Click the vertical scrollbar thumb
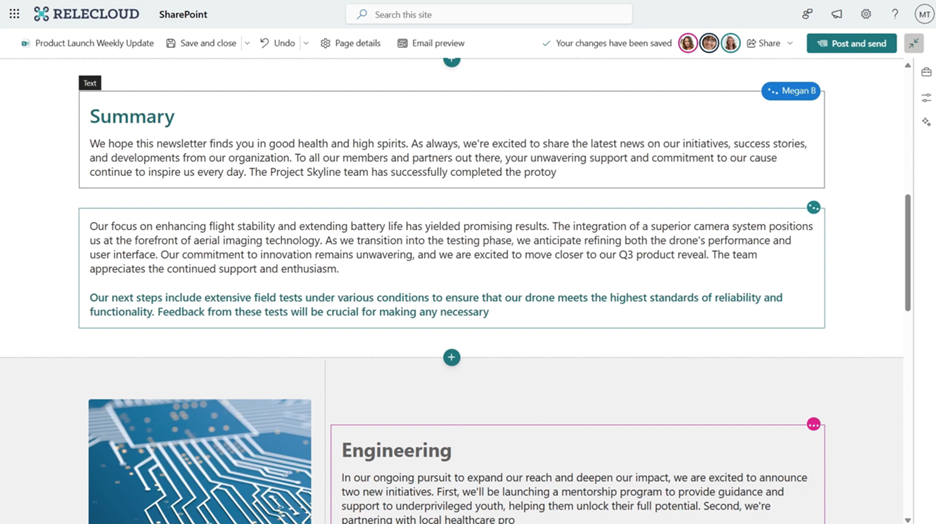The image size is (936, 524). pyautogui.click(x=908, y=252)
